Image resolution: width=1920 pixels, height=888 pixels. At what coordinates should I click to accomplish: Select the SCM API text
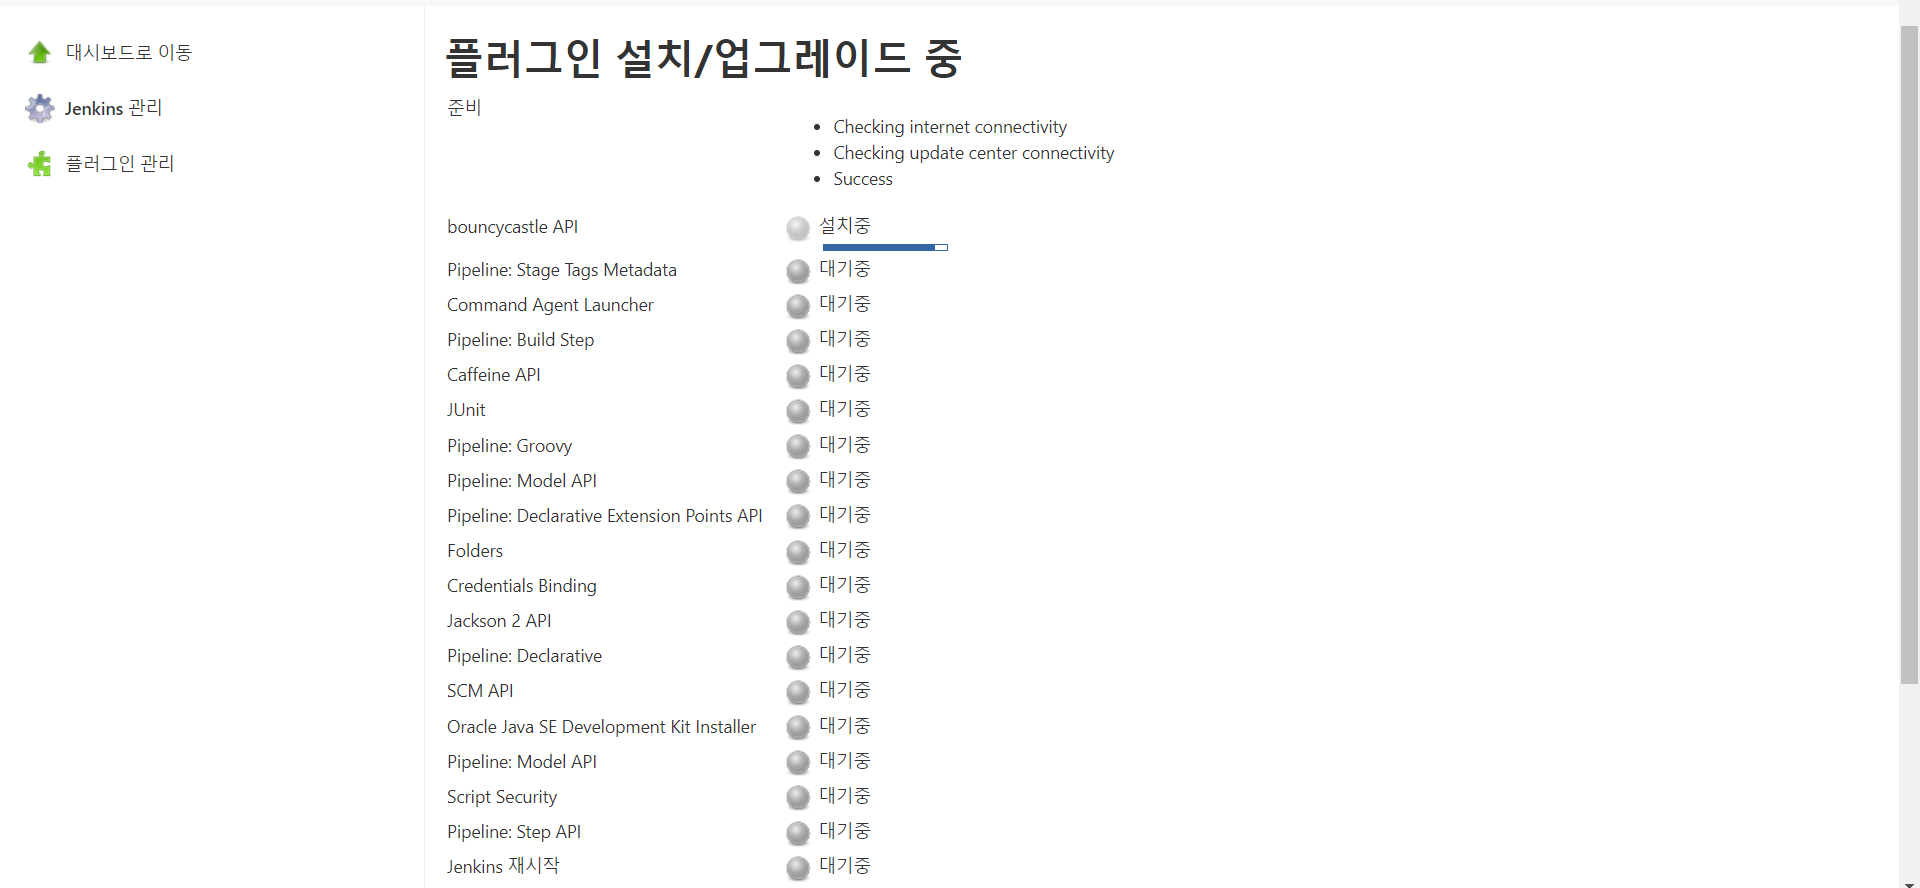(480, 691)
